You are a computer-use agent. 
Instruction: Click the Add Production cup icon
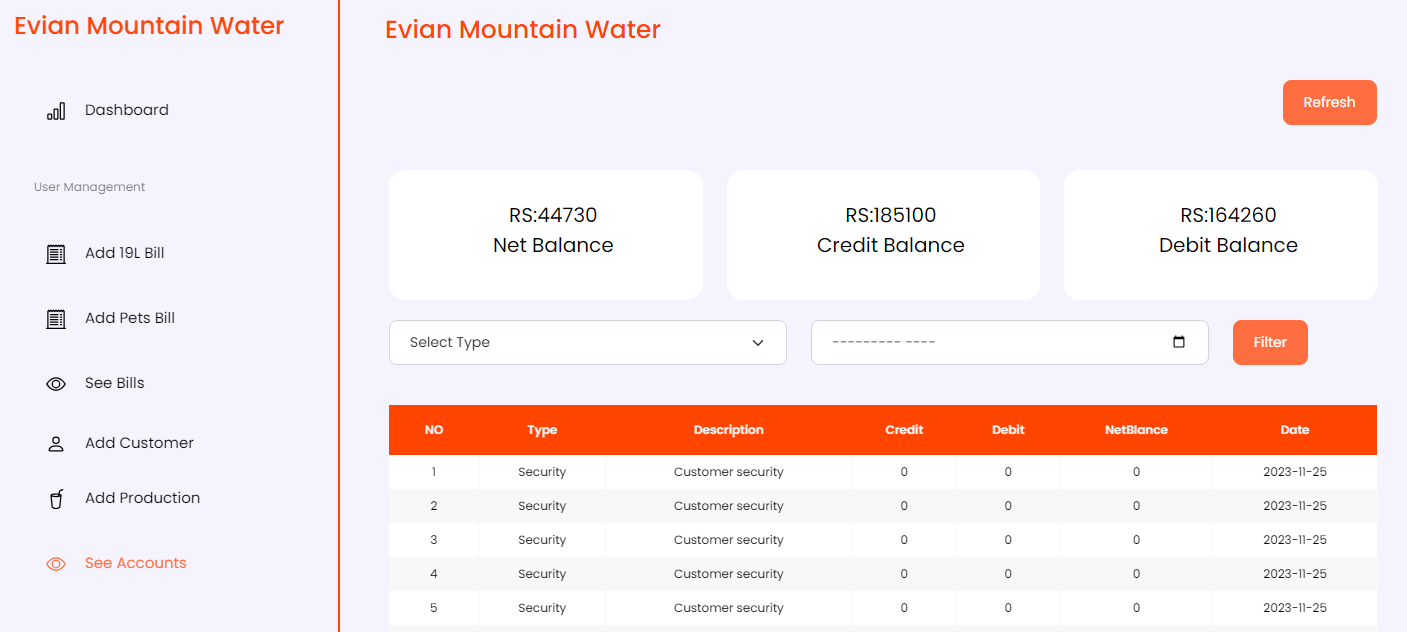[x=56, y=499]
